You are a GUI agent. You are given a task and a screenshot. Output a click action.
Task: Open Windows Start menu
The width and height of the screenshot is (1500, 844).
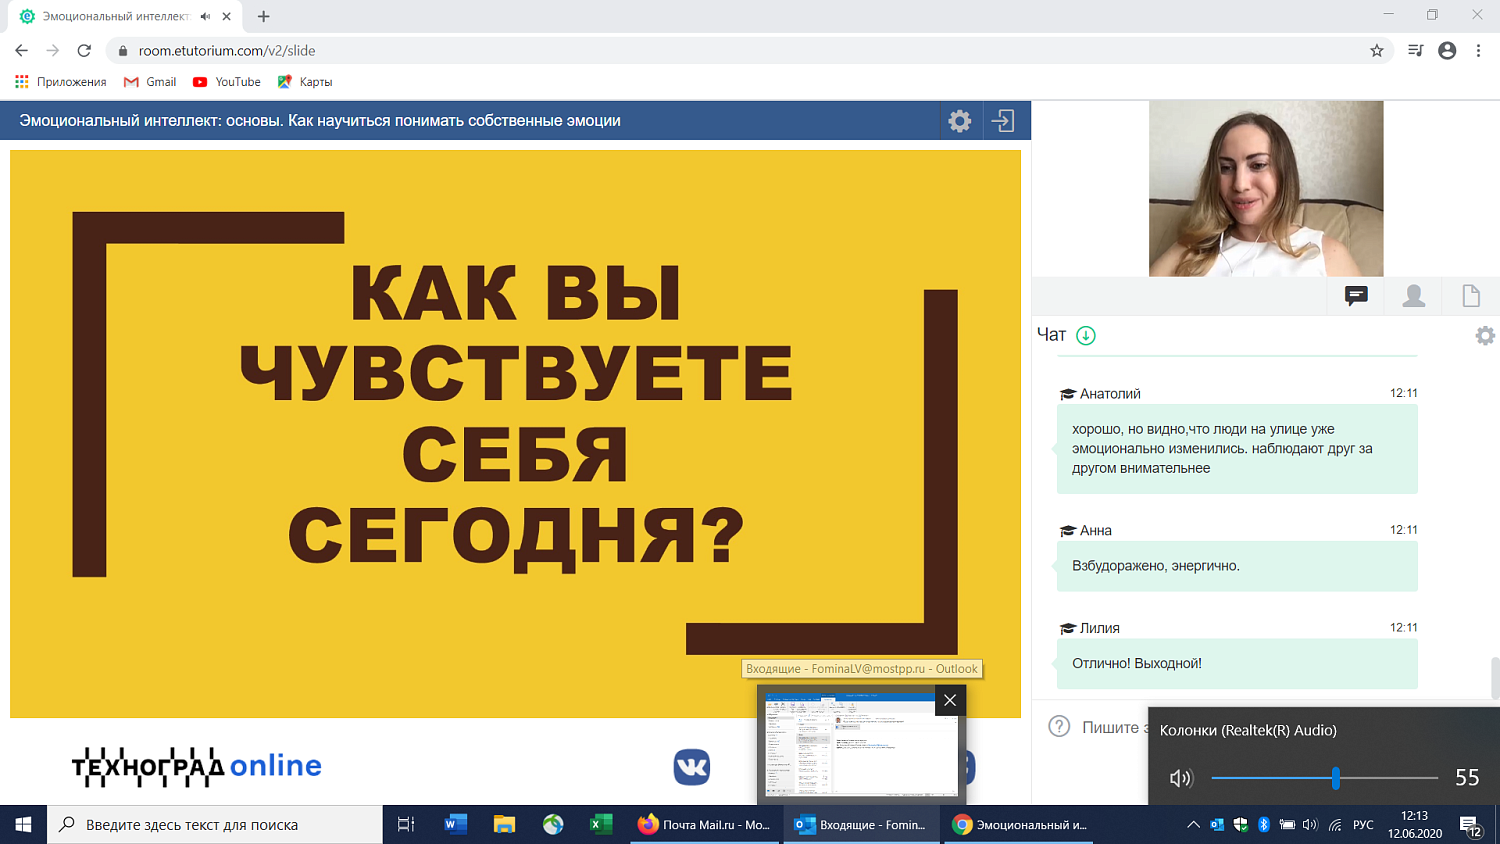click(23, 824)
